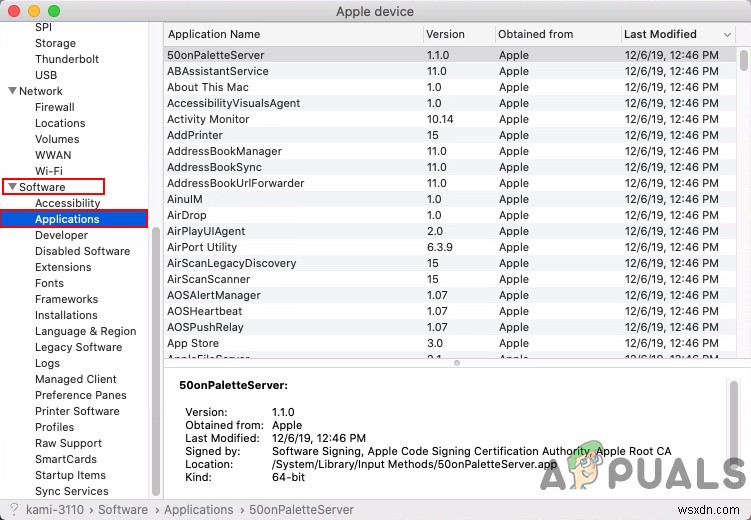Select Volumes under Network

(x=57, y=139)
